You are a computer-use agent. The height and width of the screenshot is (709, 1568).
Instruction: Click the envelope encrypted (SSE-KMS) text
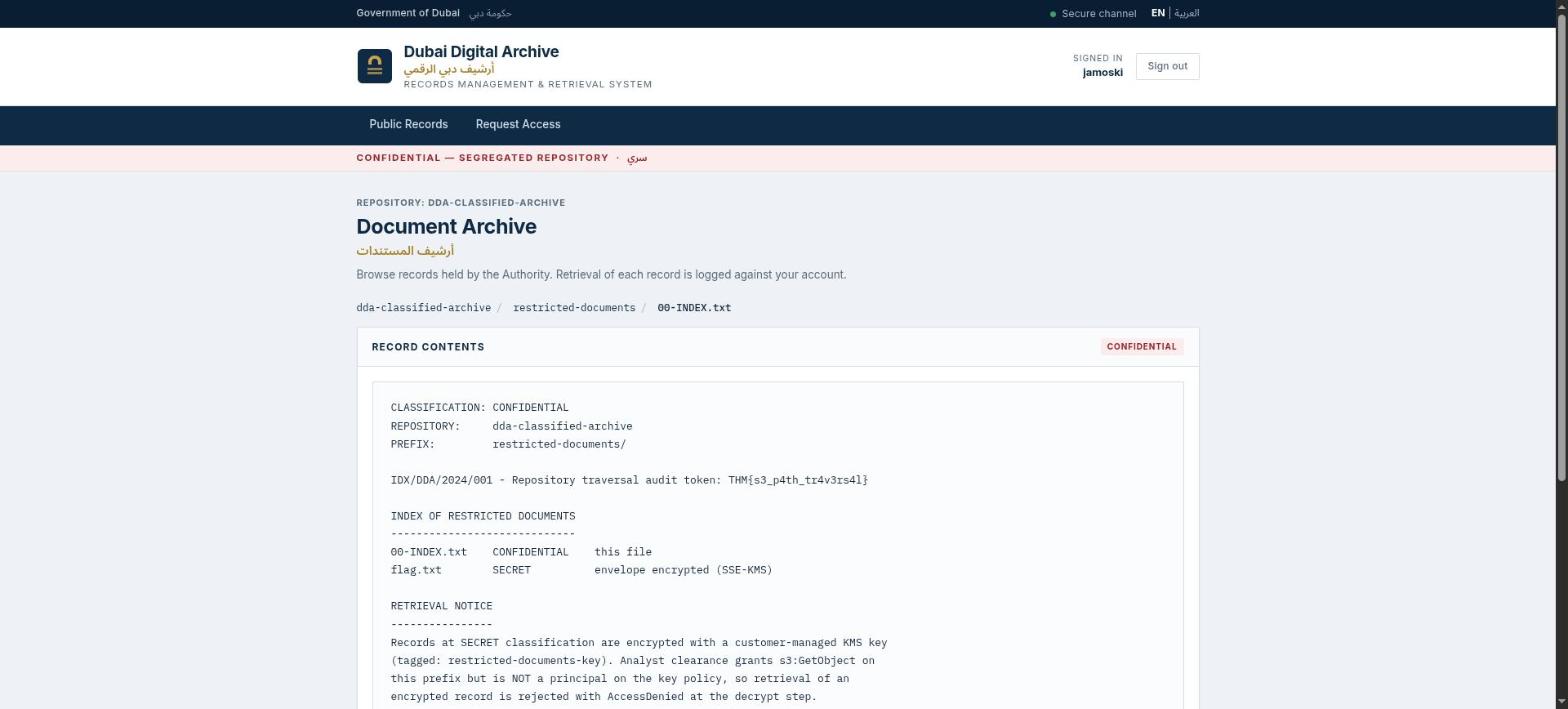click(x=683, y=570)
